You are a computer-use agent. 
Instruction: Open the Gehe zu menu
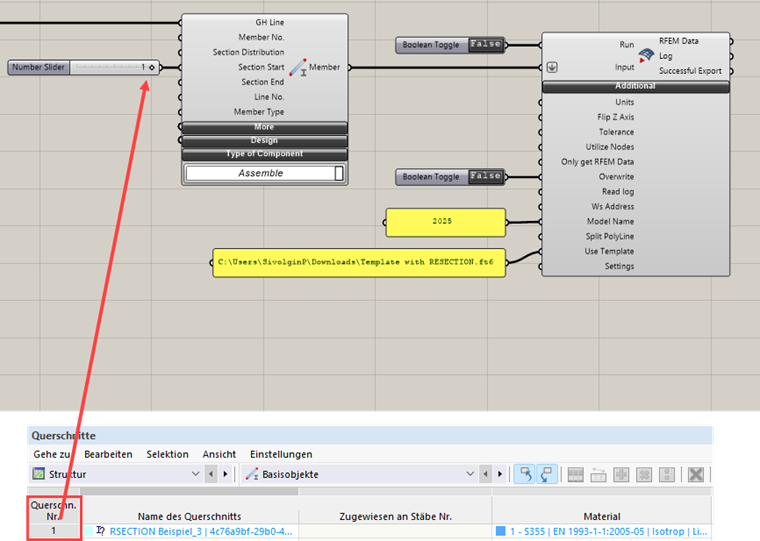tap(52, 454)
